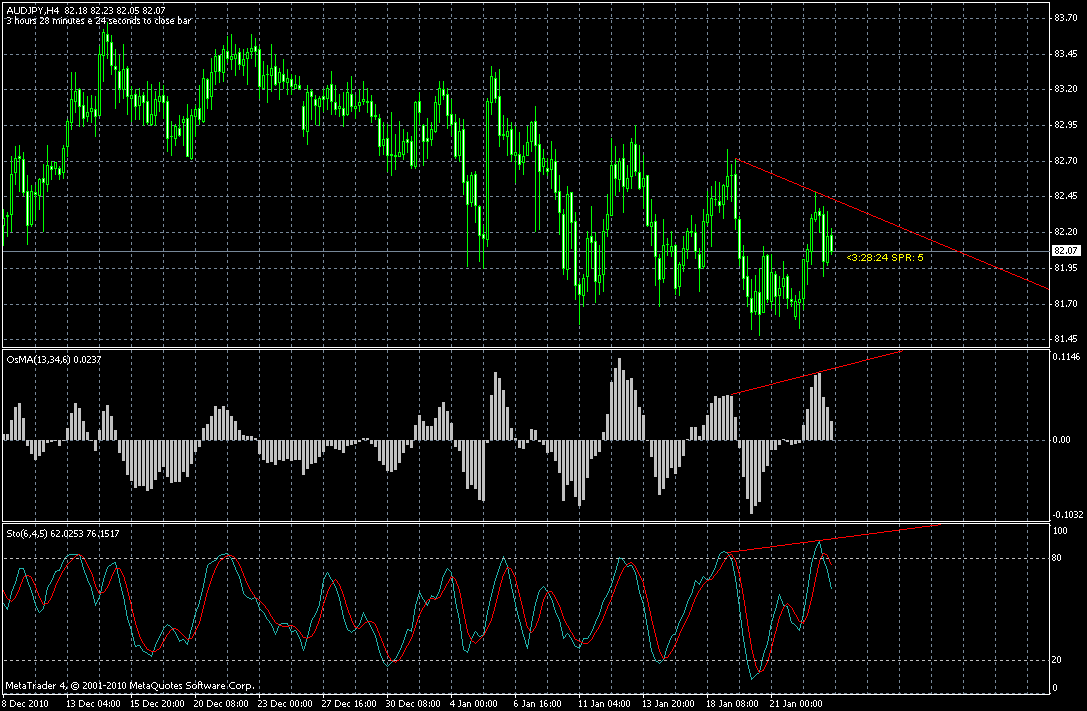1087x711 pixels.
Task: Click the '27 Dec 16:00' time label
Action: pos(349,704)
